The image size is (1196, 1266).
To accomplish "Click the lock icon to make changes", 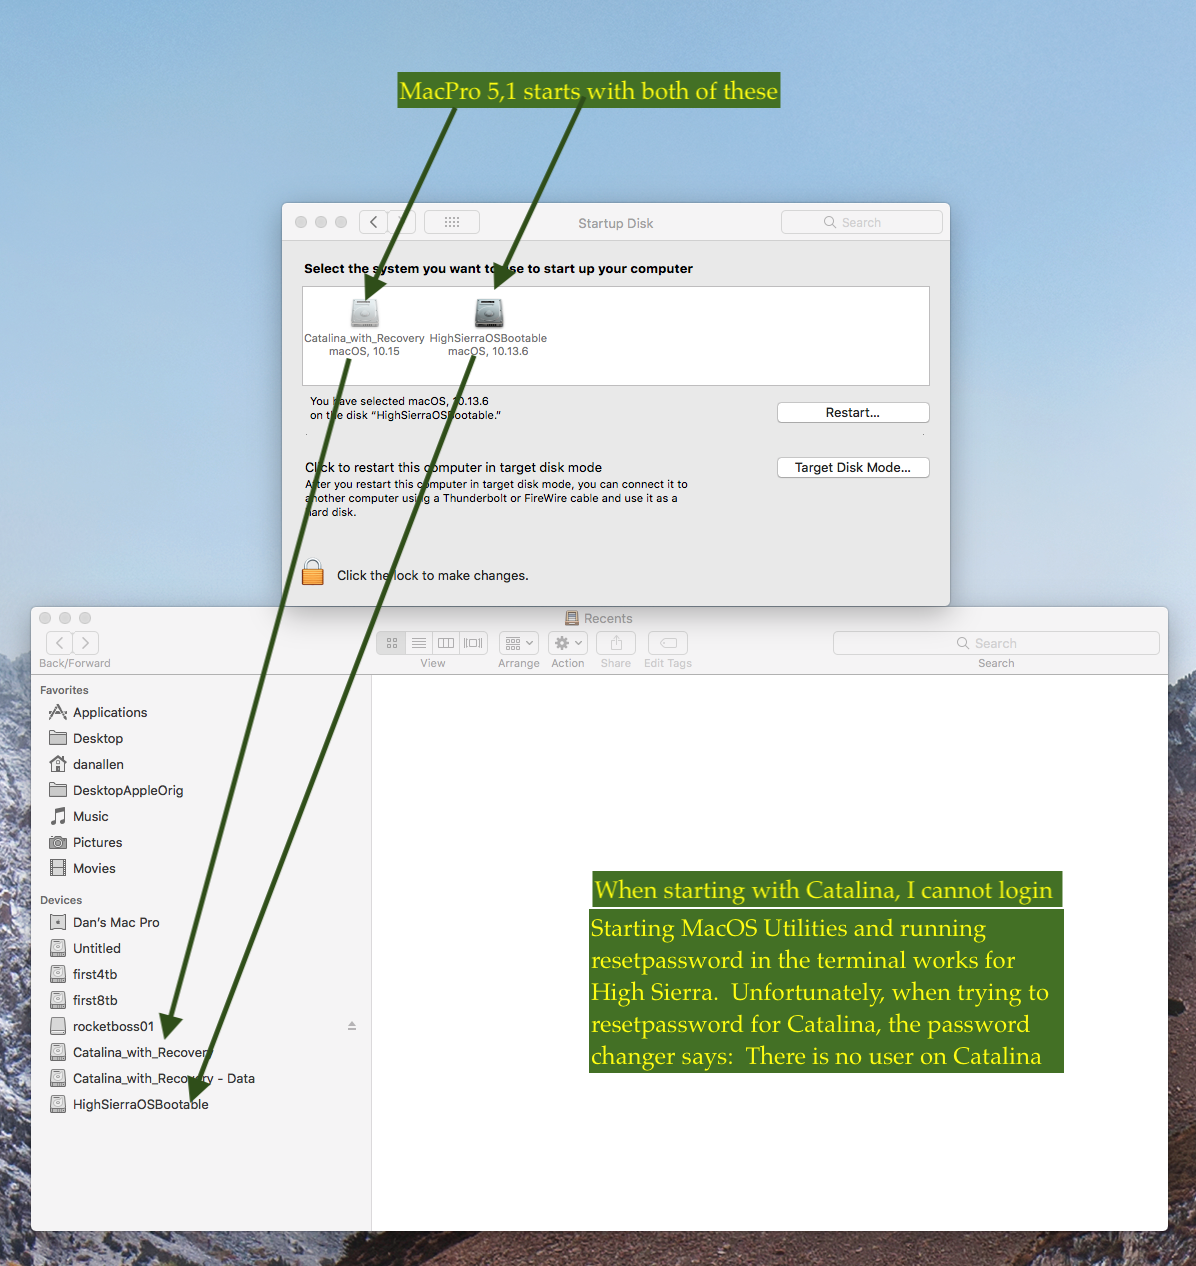I will tap(313, 573).
